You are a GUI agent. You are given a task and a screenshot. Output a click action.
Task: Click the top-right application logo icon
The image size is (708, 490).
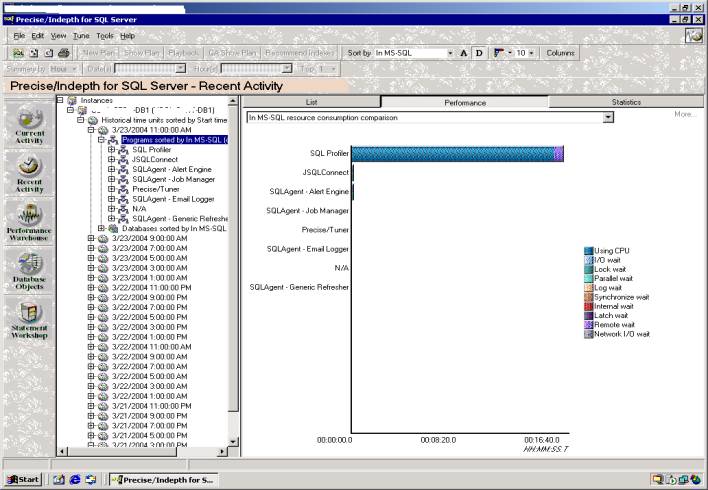(694, 36)
